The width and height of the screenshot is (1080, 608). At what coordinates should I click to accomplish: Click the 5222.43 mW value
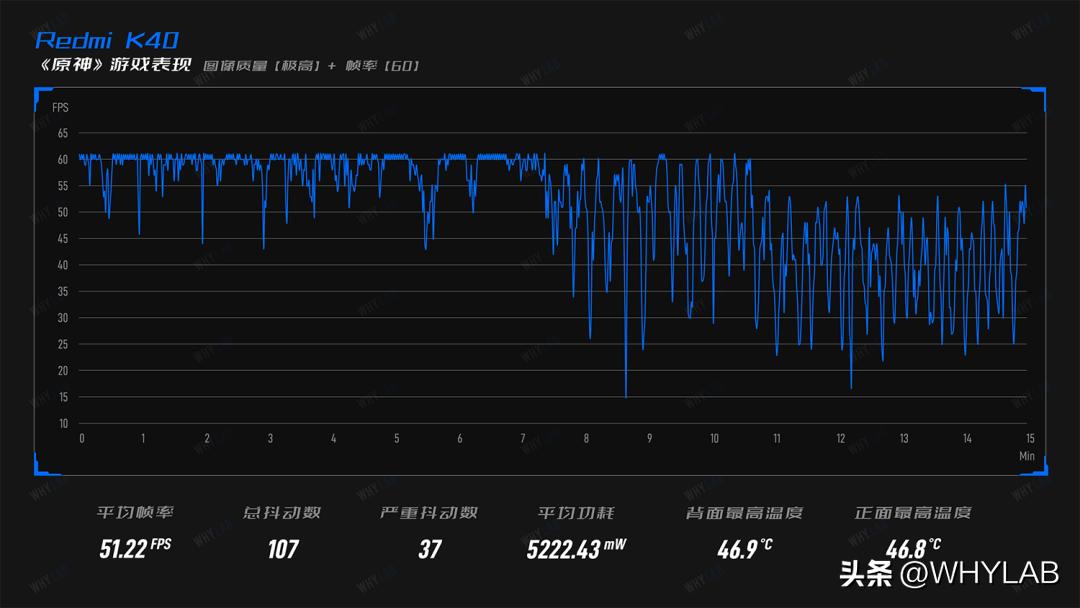(577, 549)
